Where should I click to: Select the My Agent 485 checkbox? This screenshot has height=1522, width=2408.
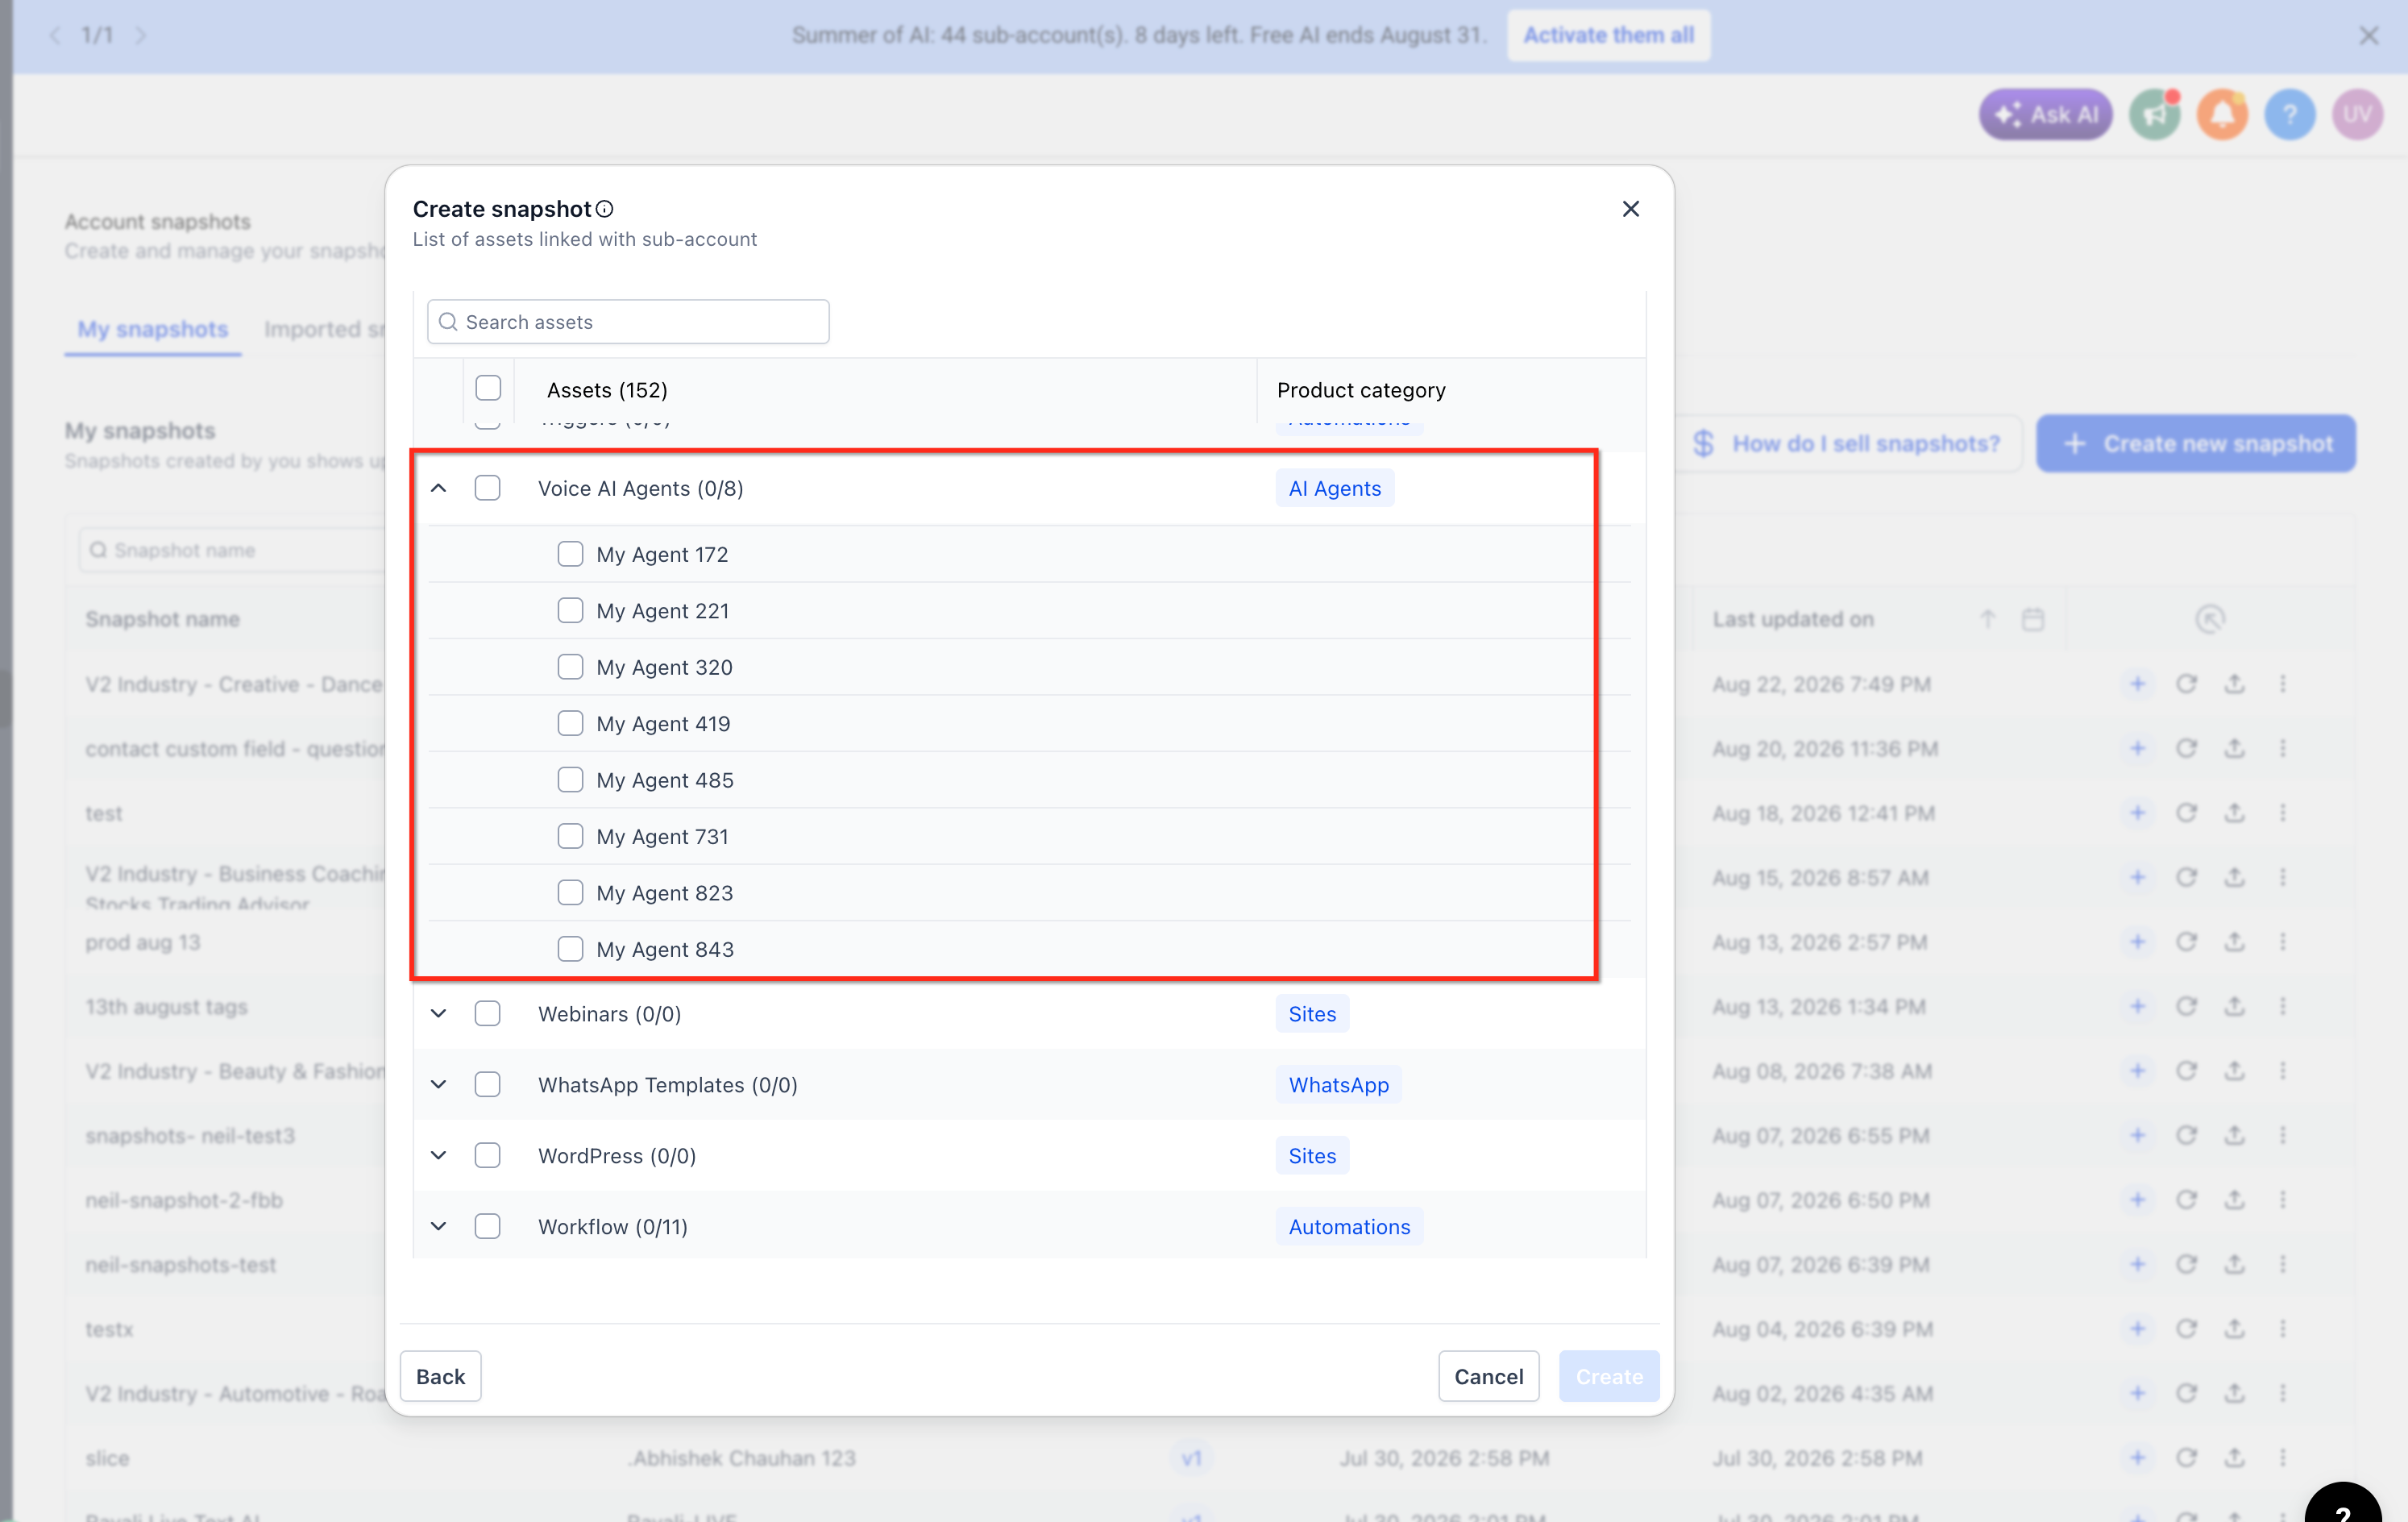(x=570, y=780)
